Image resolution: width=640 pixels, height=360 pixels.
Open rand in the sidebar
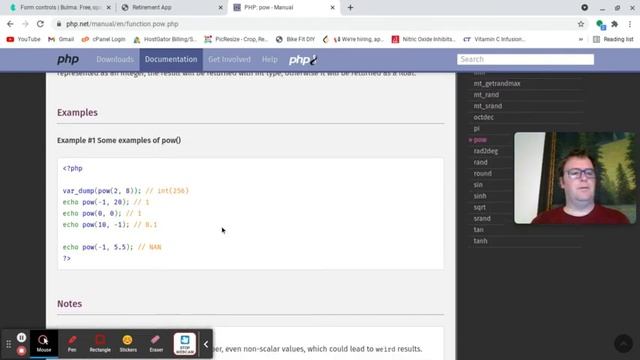tap(480, 162)
